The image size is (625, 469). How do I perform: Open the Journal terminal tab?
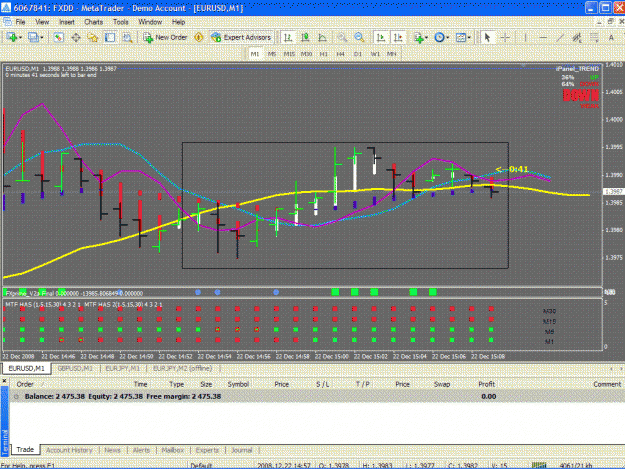tap(242, 450)
